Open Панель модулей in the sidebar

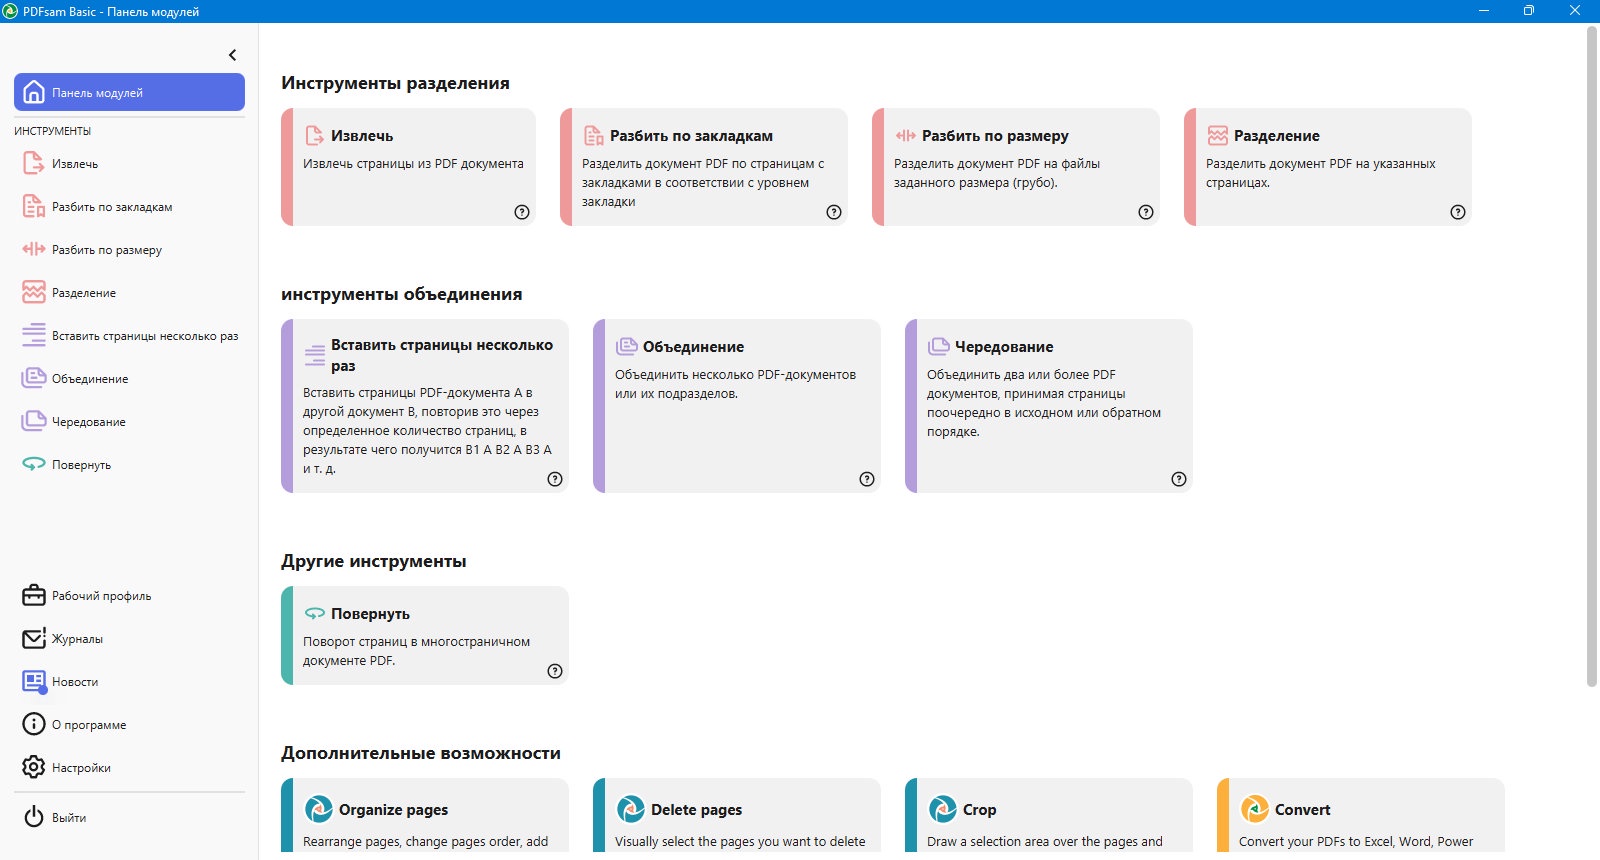[129, 92]
